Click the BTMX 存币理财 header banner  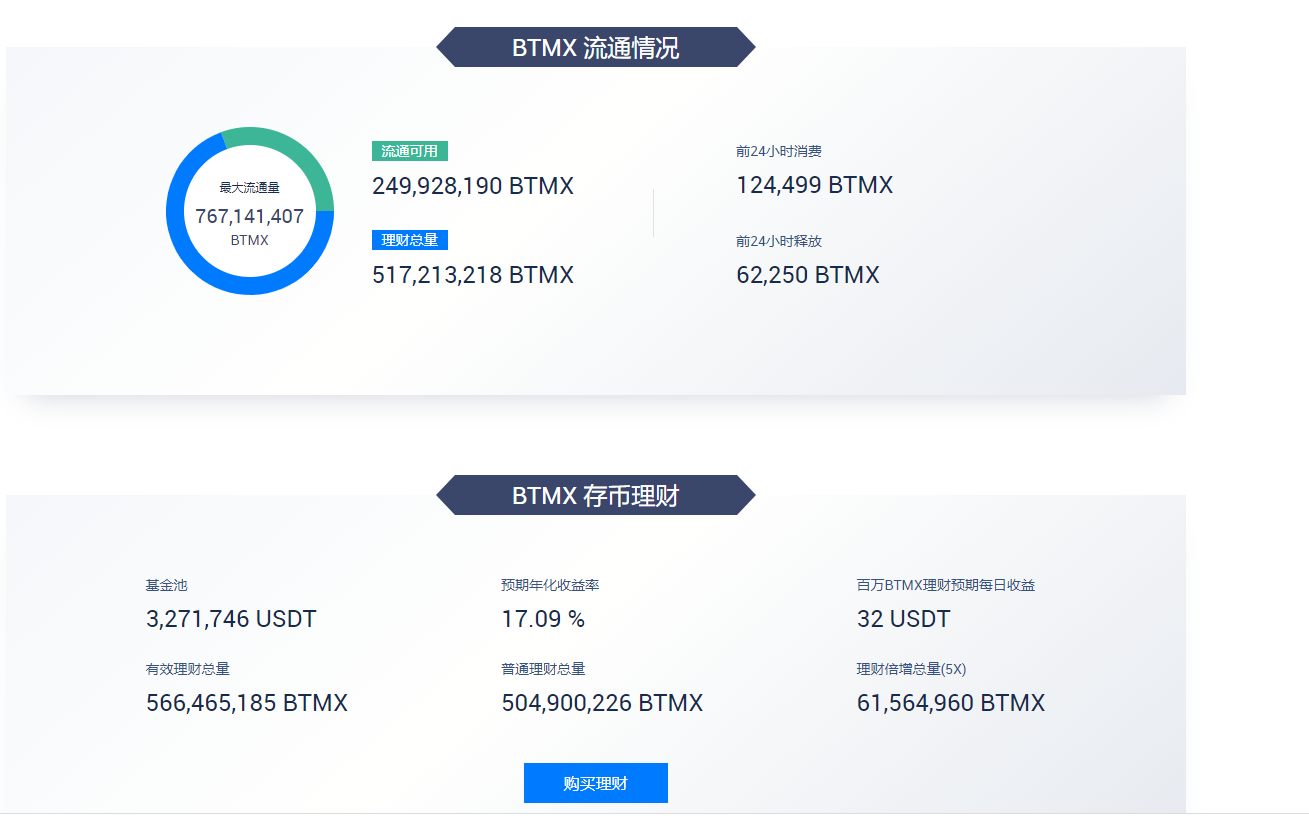pos(595,495)
